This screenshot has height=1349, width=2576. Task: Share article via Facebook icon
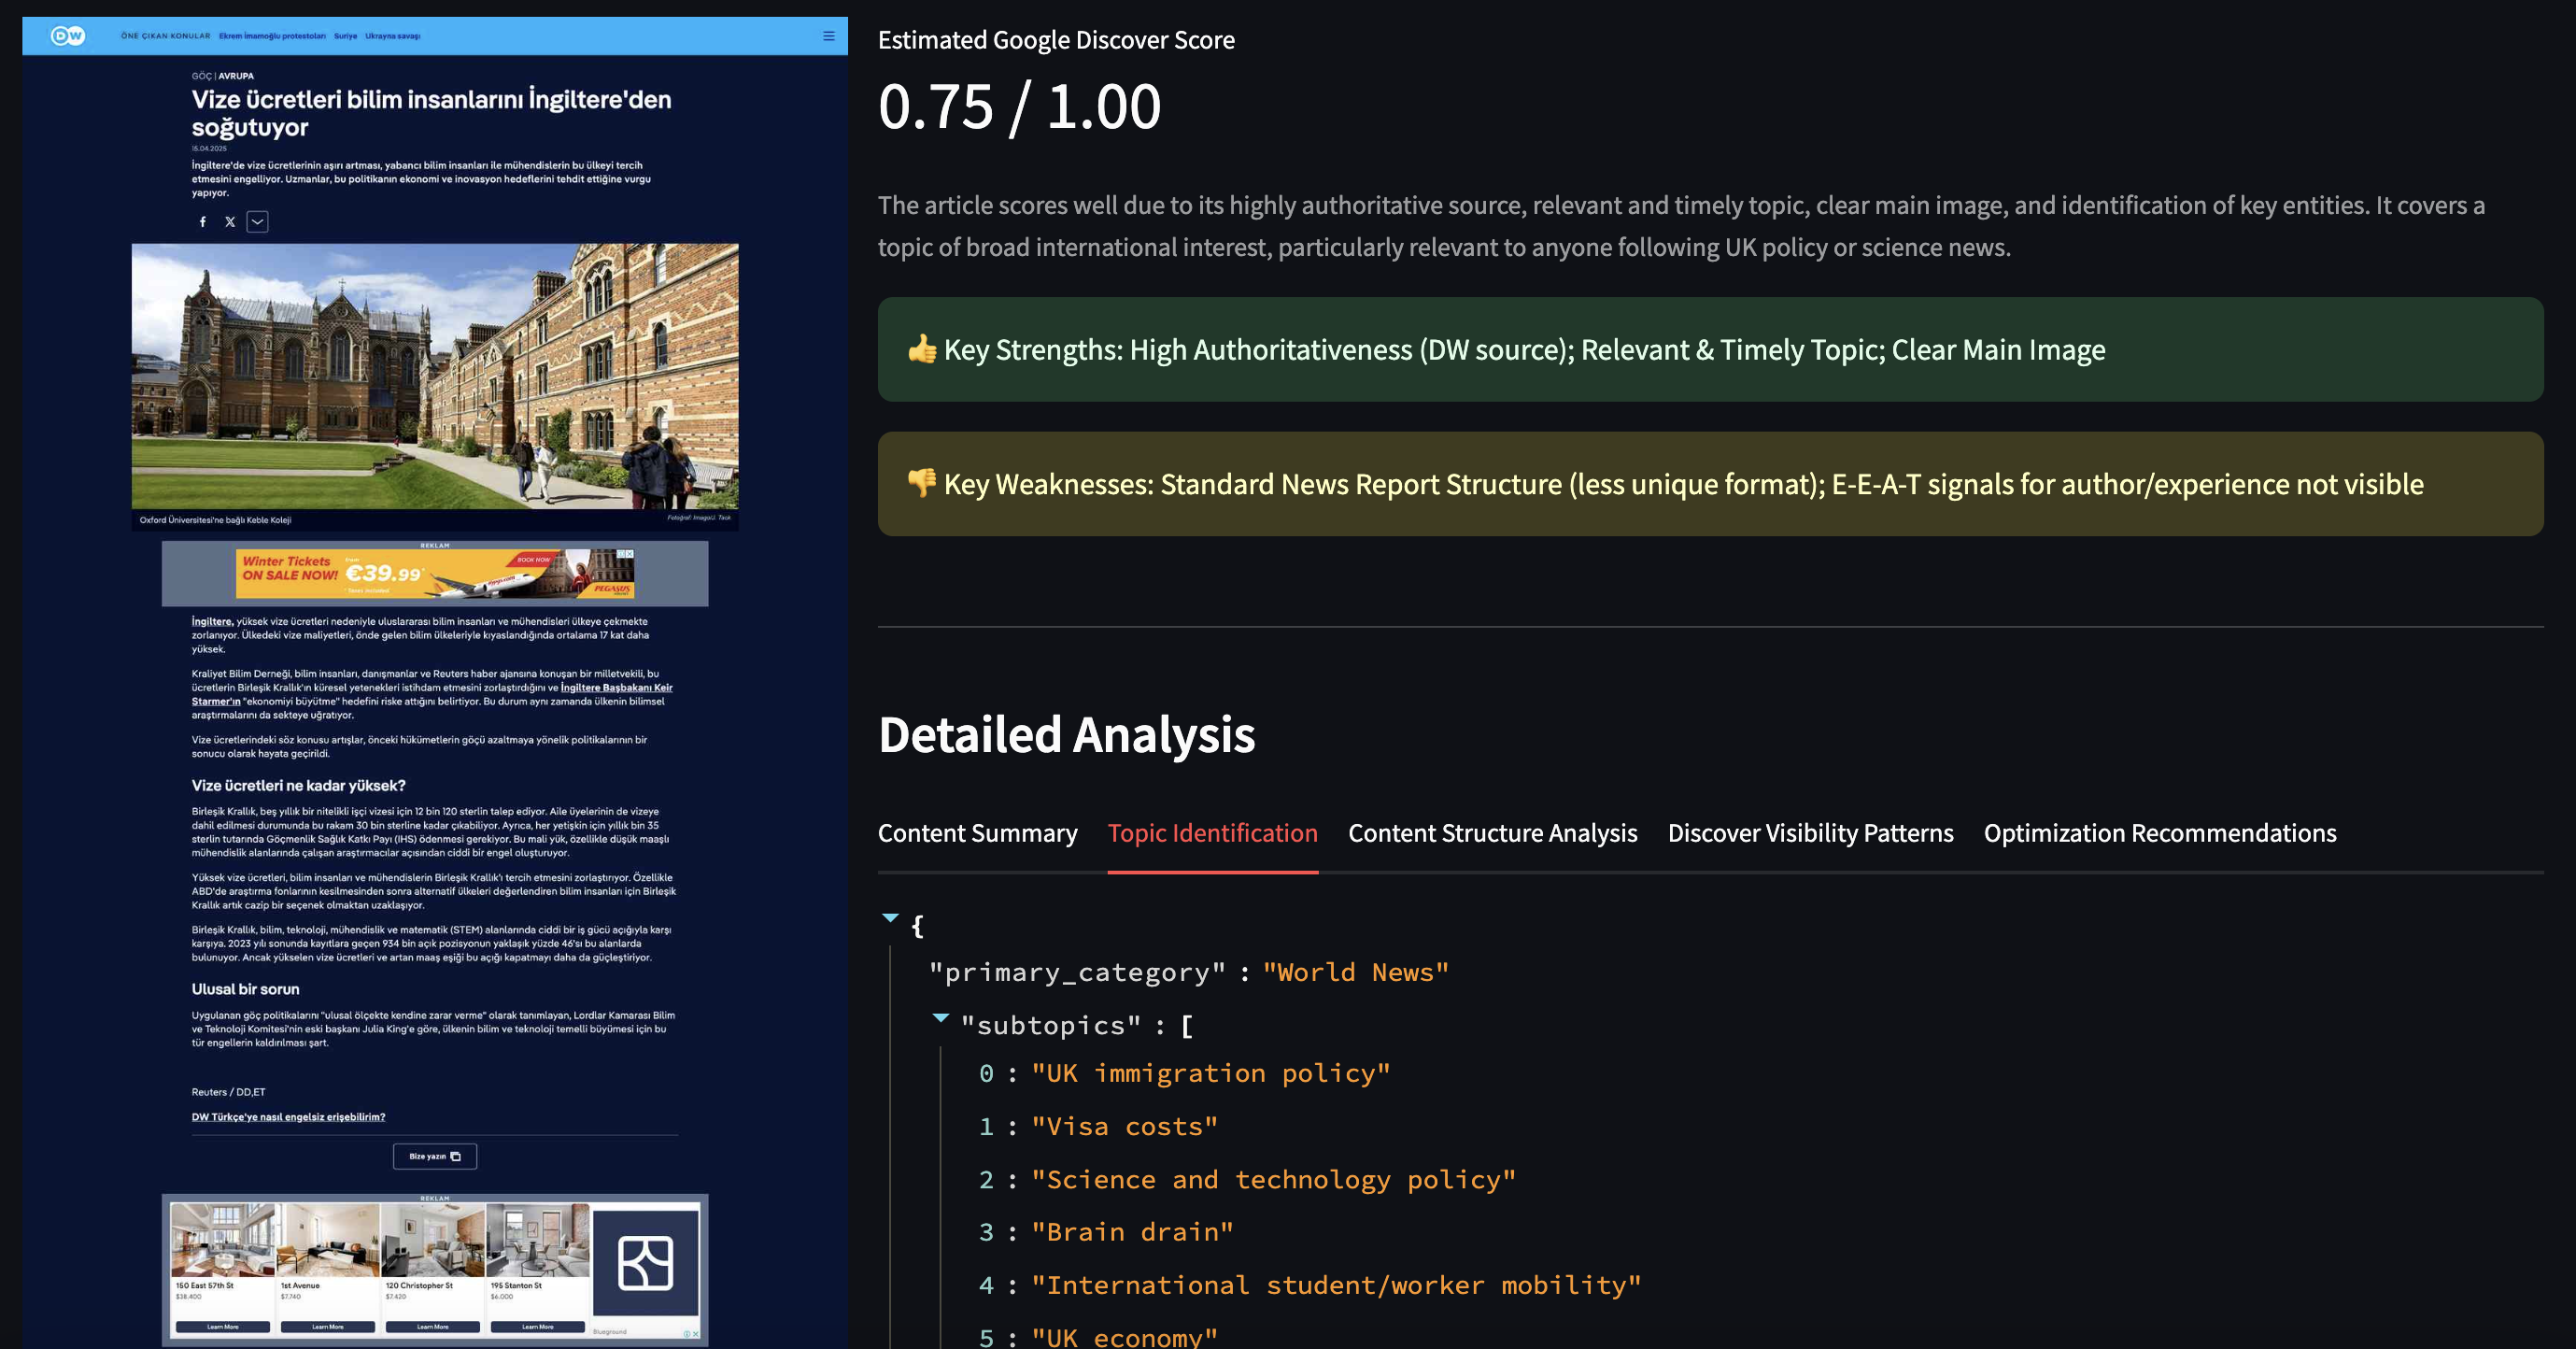tap(203, 222)
